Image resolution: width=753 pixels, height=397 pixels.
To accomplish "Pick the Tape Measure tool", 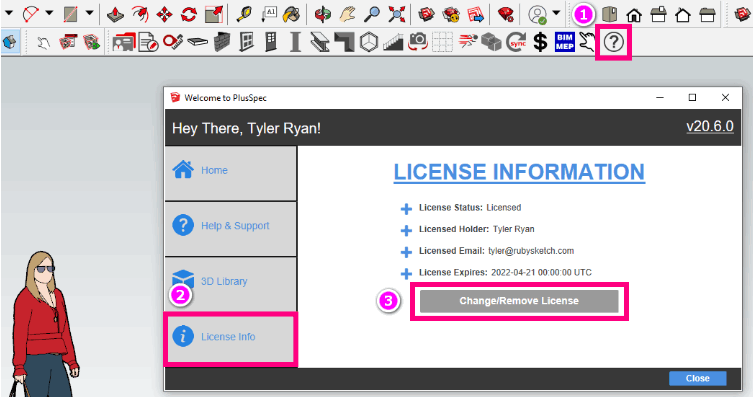I will pos(244,14).
